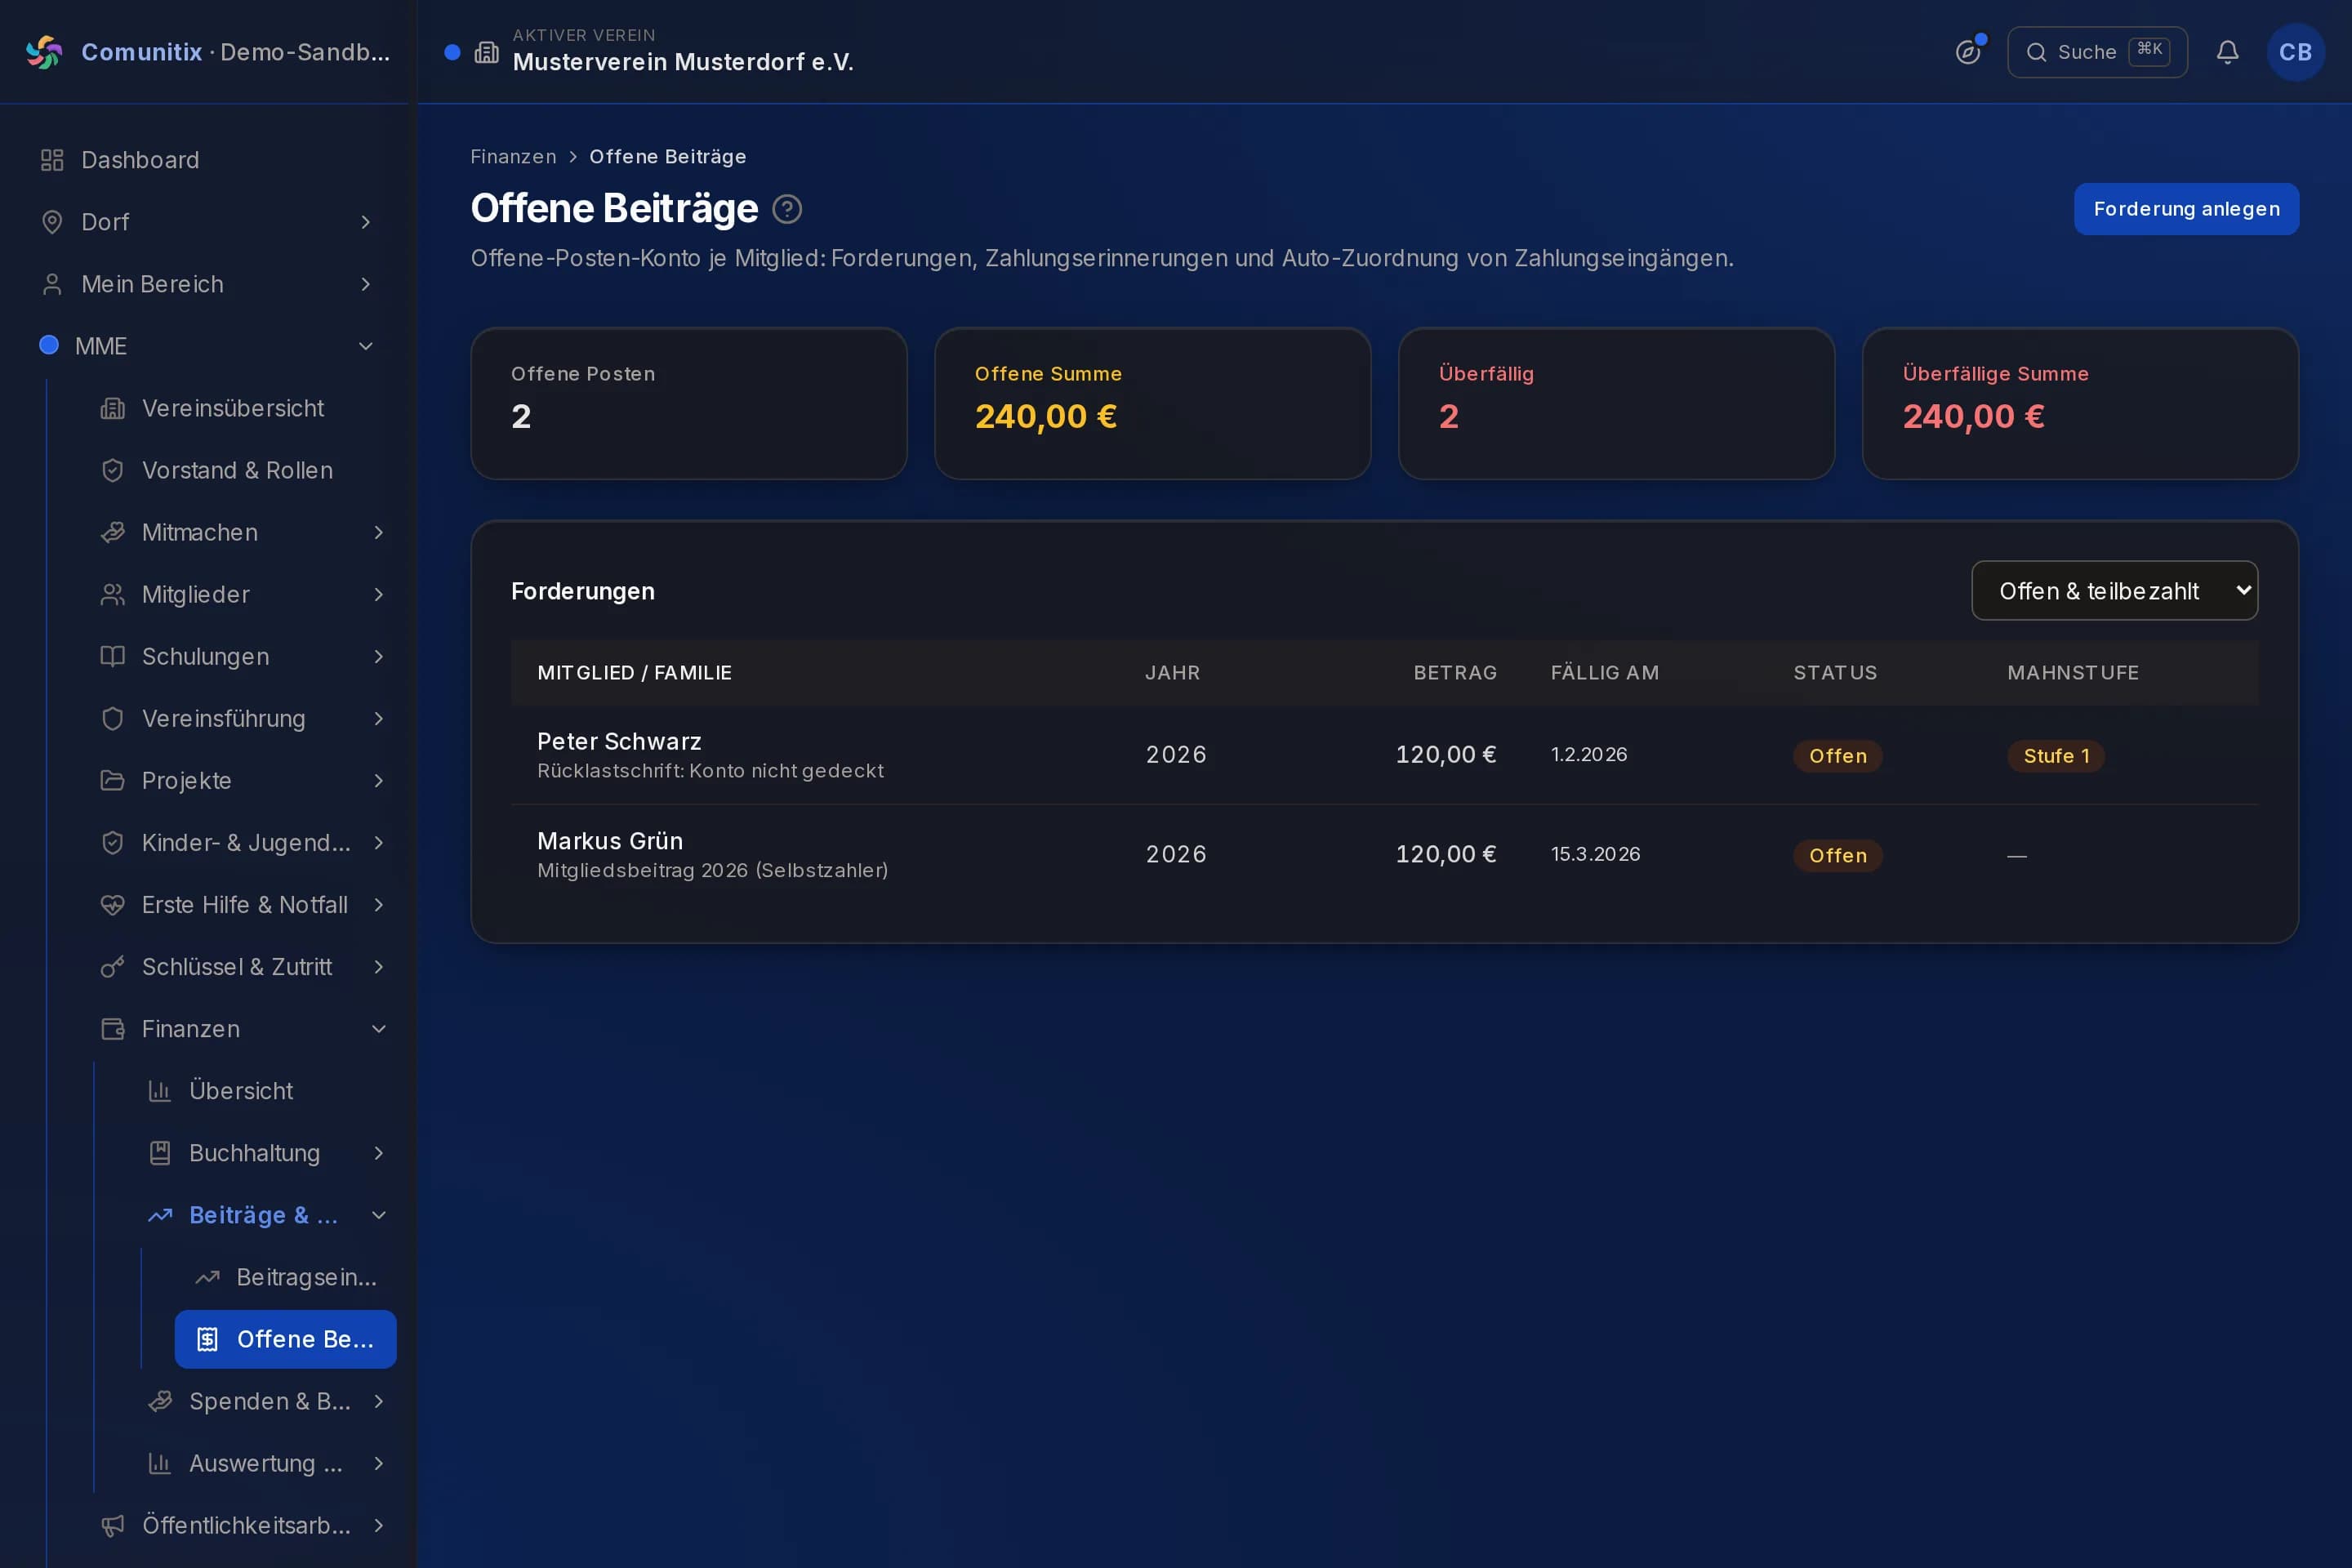Collapse the Finanzen submenu
The width and height of the screenshot is (2352, 1568).
click(379, 1029)
